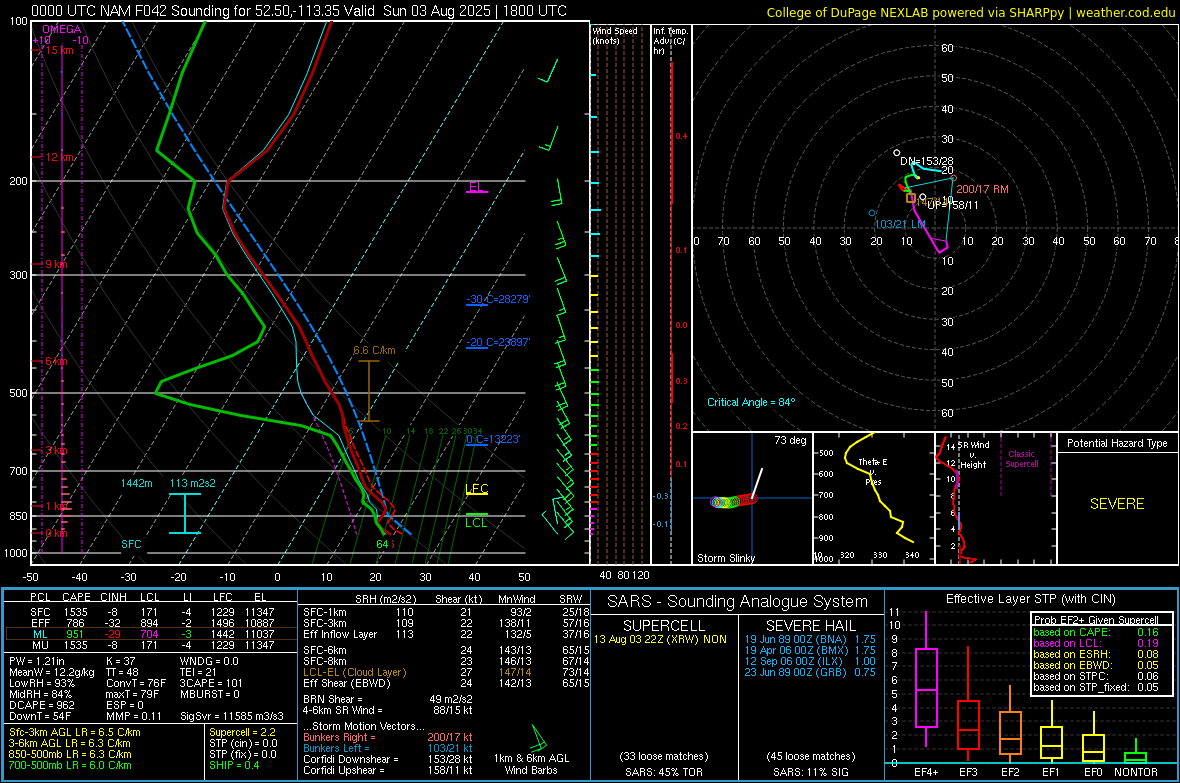The width and height of the screenshot is (1180, 783).
Task: Click the Effective Layer STP (with CIN) title
Action: point(1030,599)
